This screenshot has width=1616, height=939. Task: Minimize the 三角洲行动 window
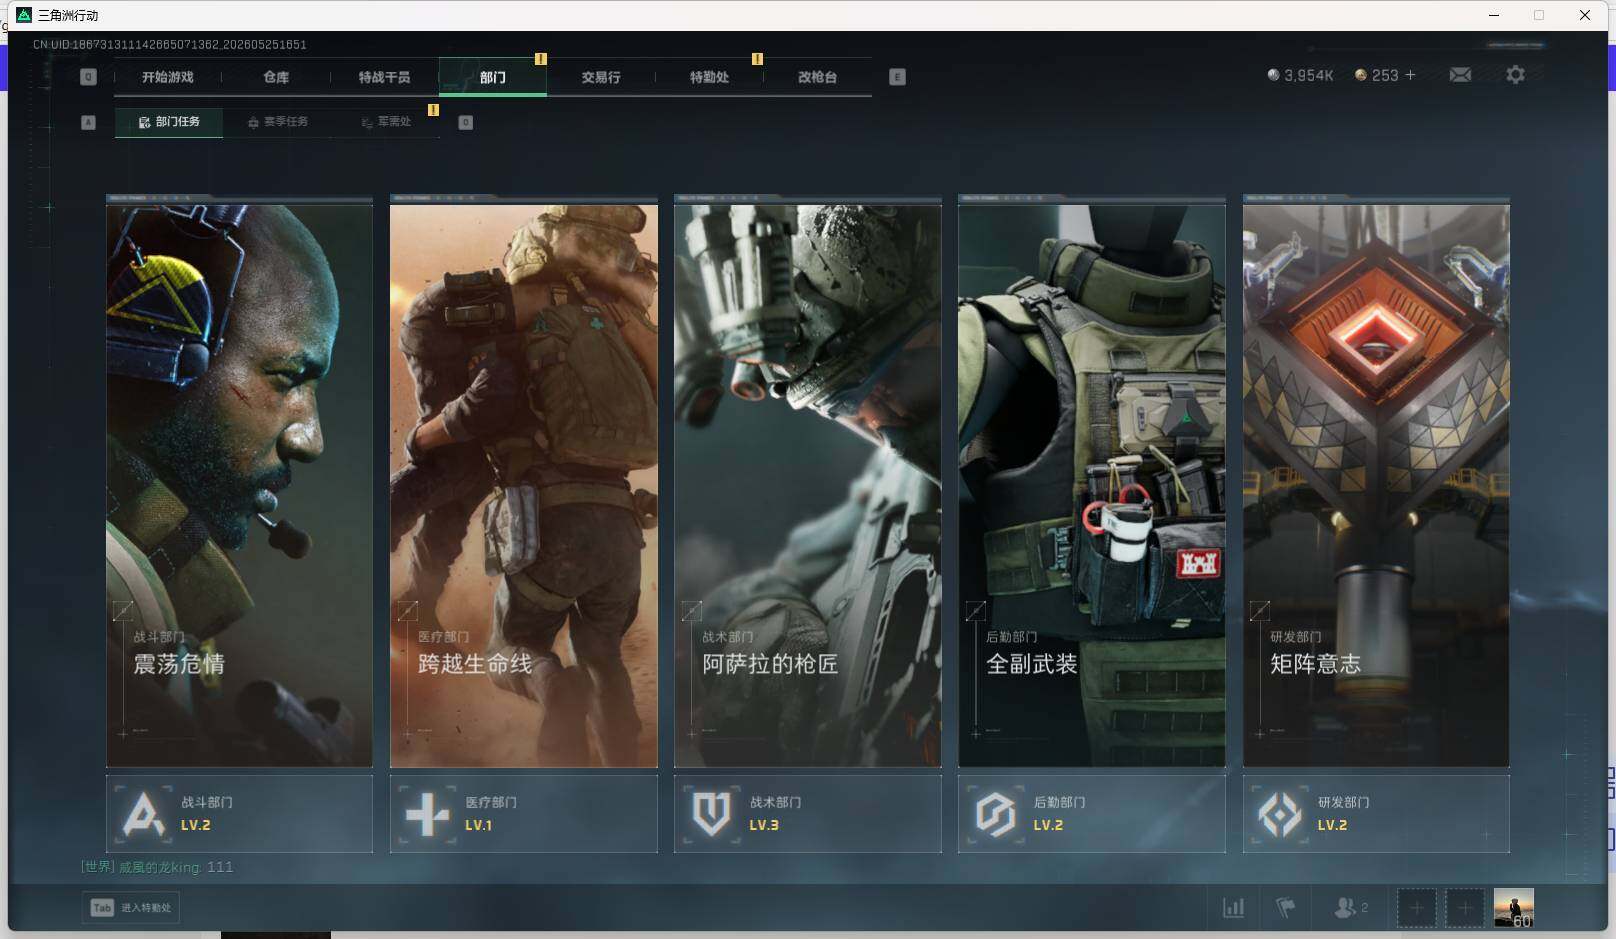[1494, 15]
